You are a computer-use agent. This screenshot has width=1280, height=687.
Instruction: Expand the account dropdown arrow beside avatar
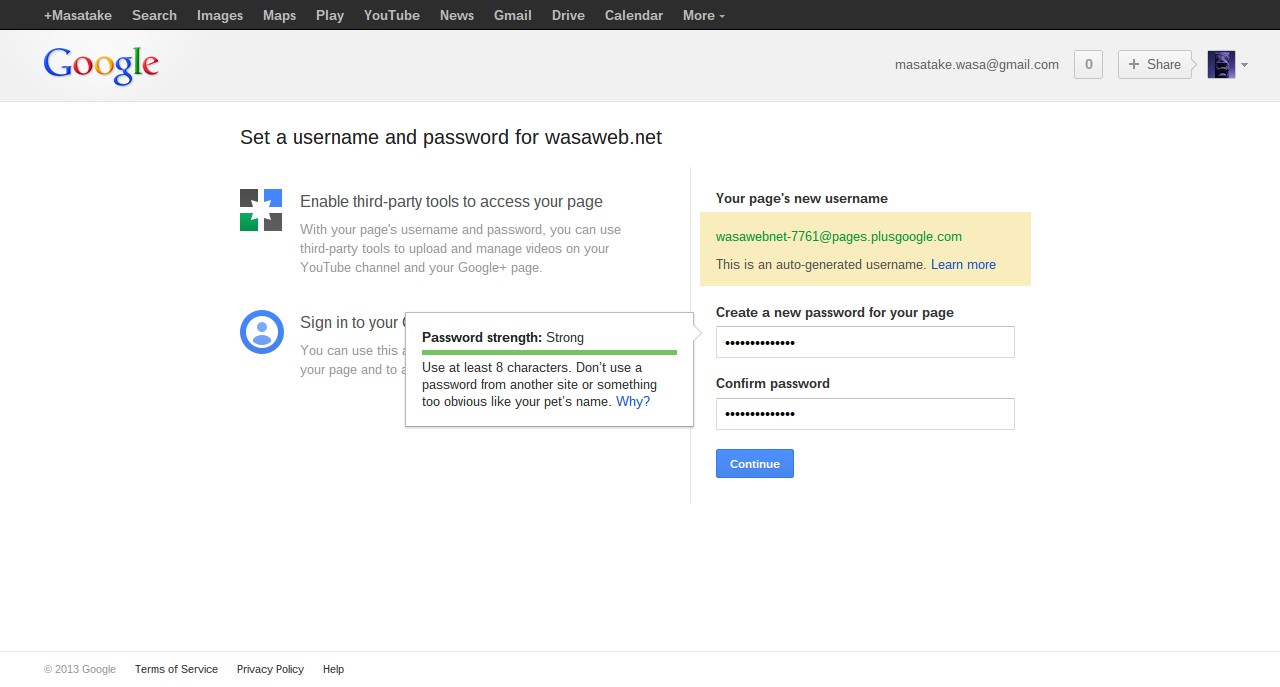[1244, 65]
